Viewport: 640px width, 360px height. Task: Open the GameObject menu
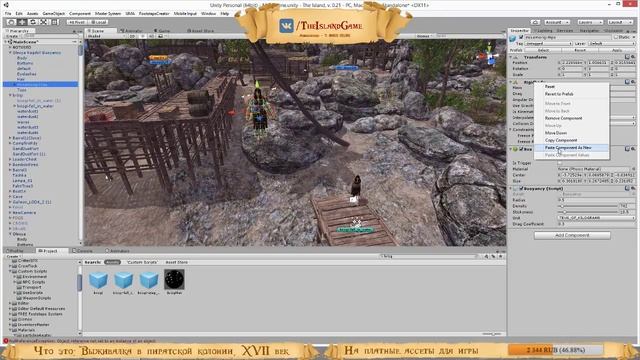click(x=53, y=13)
